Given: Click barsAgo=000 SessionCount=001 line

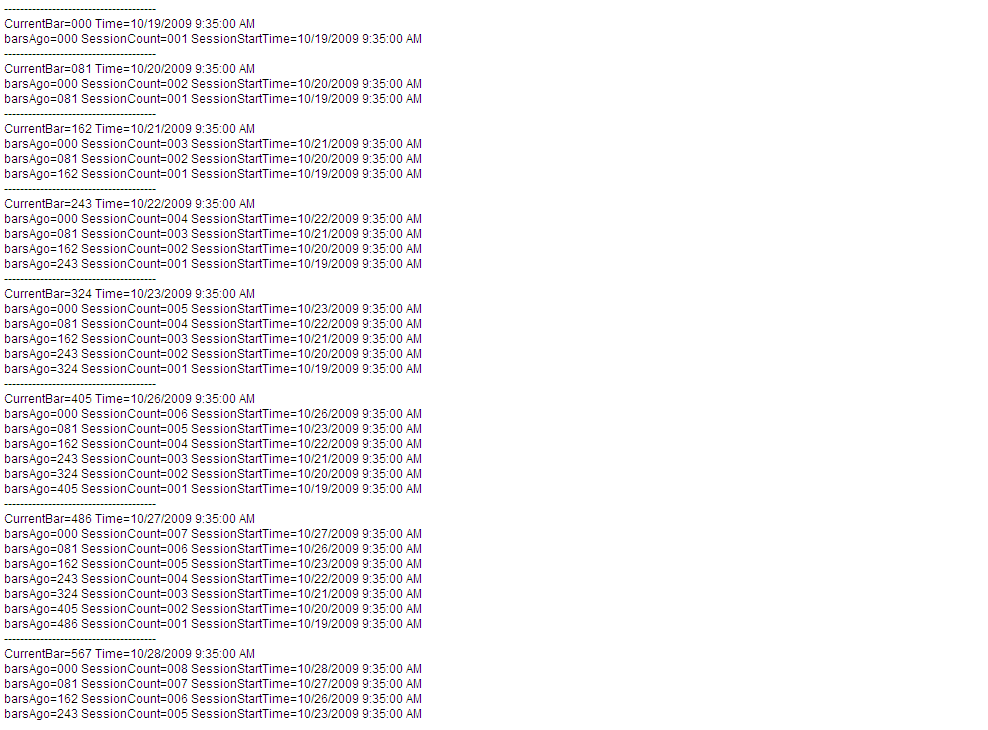Looking at the screenshot, I should pos(213,39).
